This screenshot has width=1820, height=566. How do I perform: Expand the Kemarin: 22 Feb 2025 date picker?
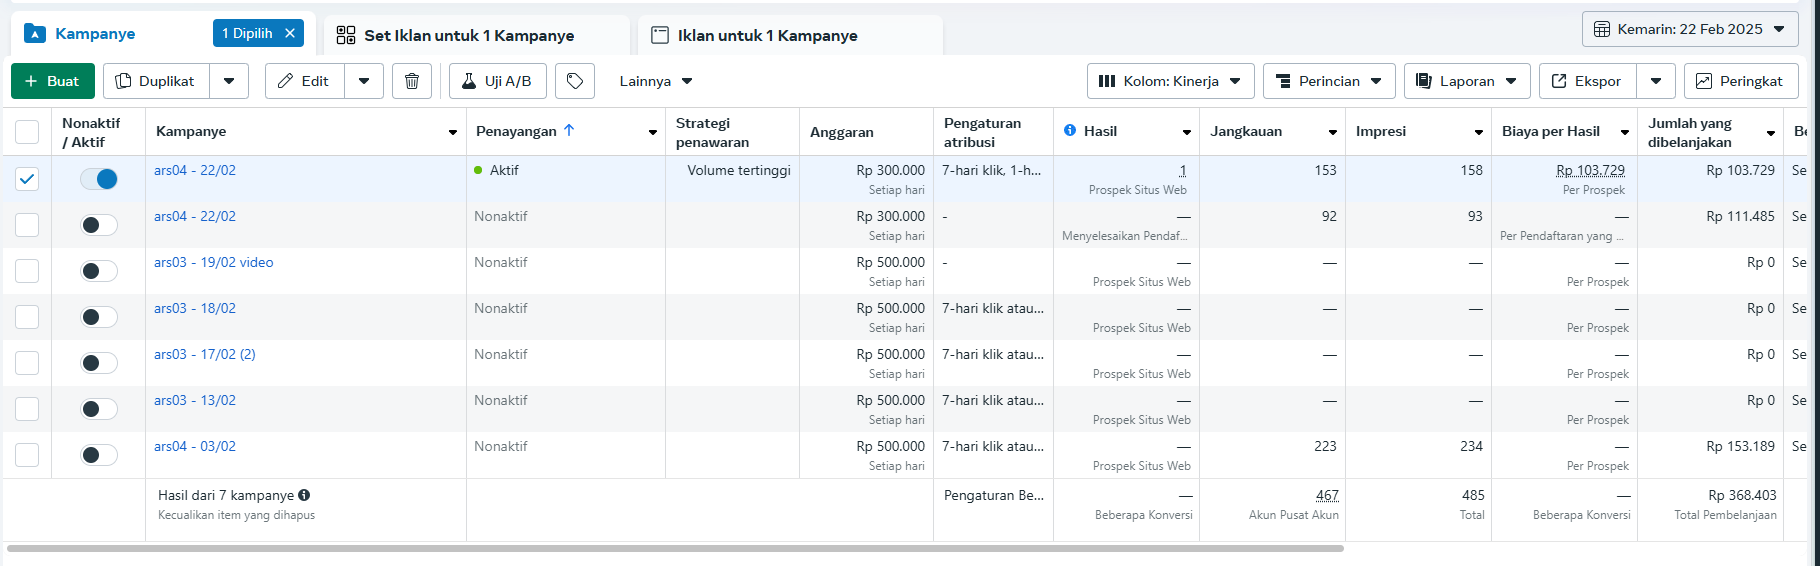(x=1689, y=29)
